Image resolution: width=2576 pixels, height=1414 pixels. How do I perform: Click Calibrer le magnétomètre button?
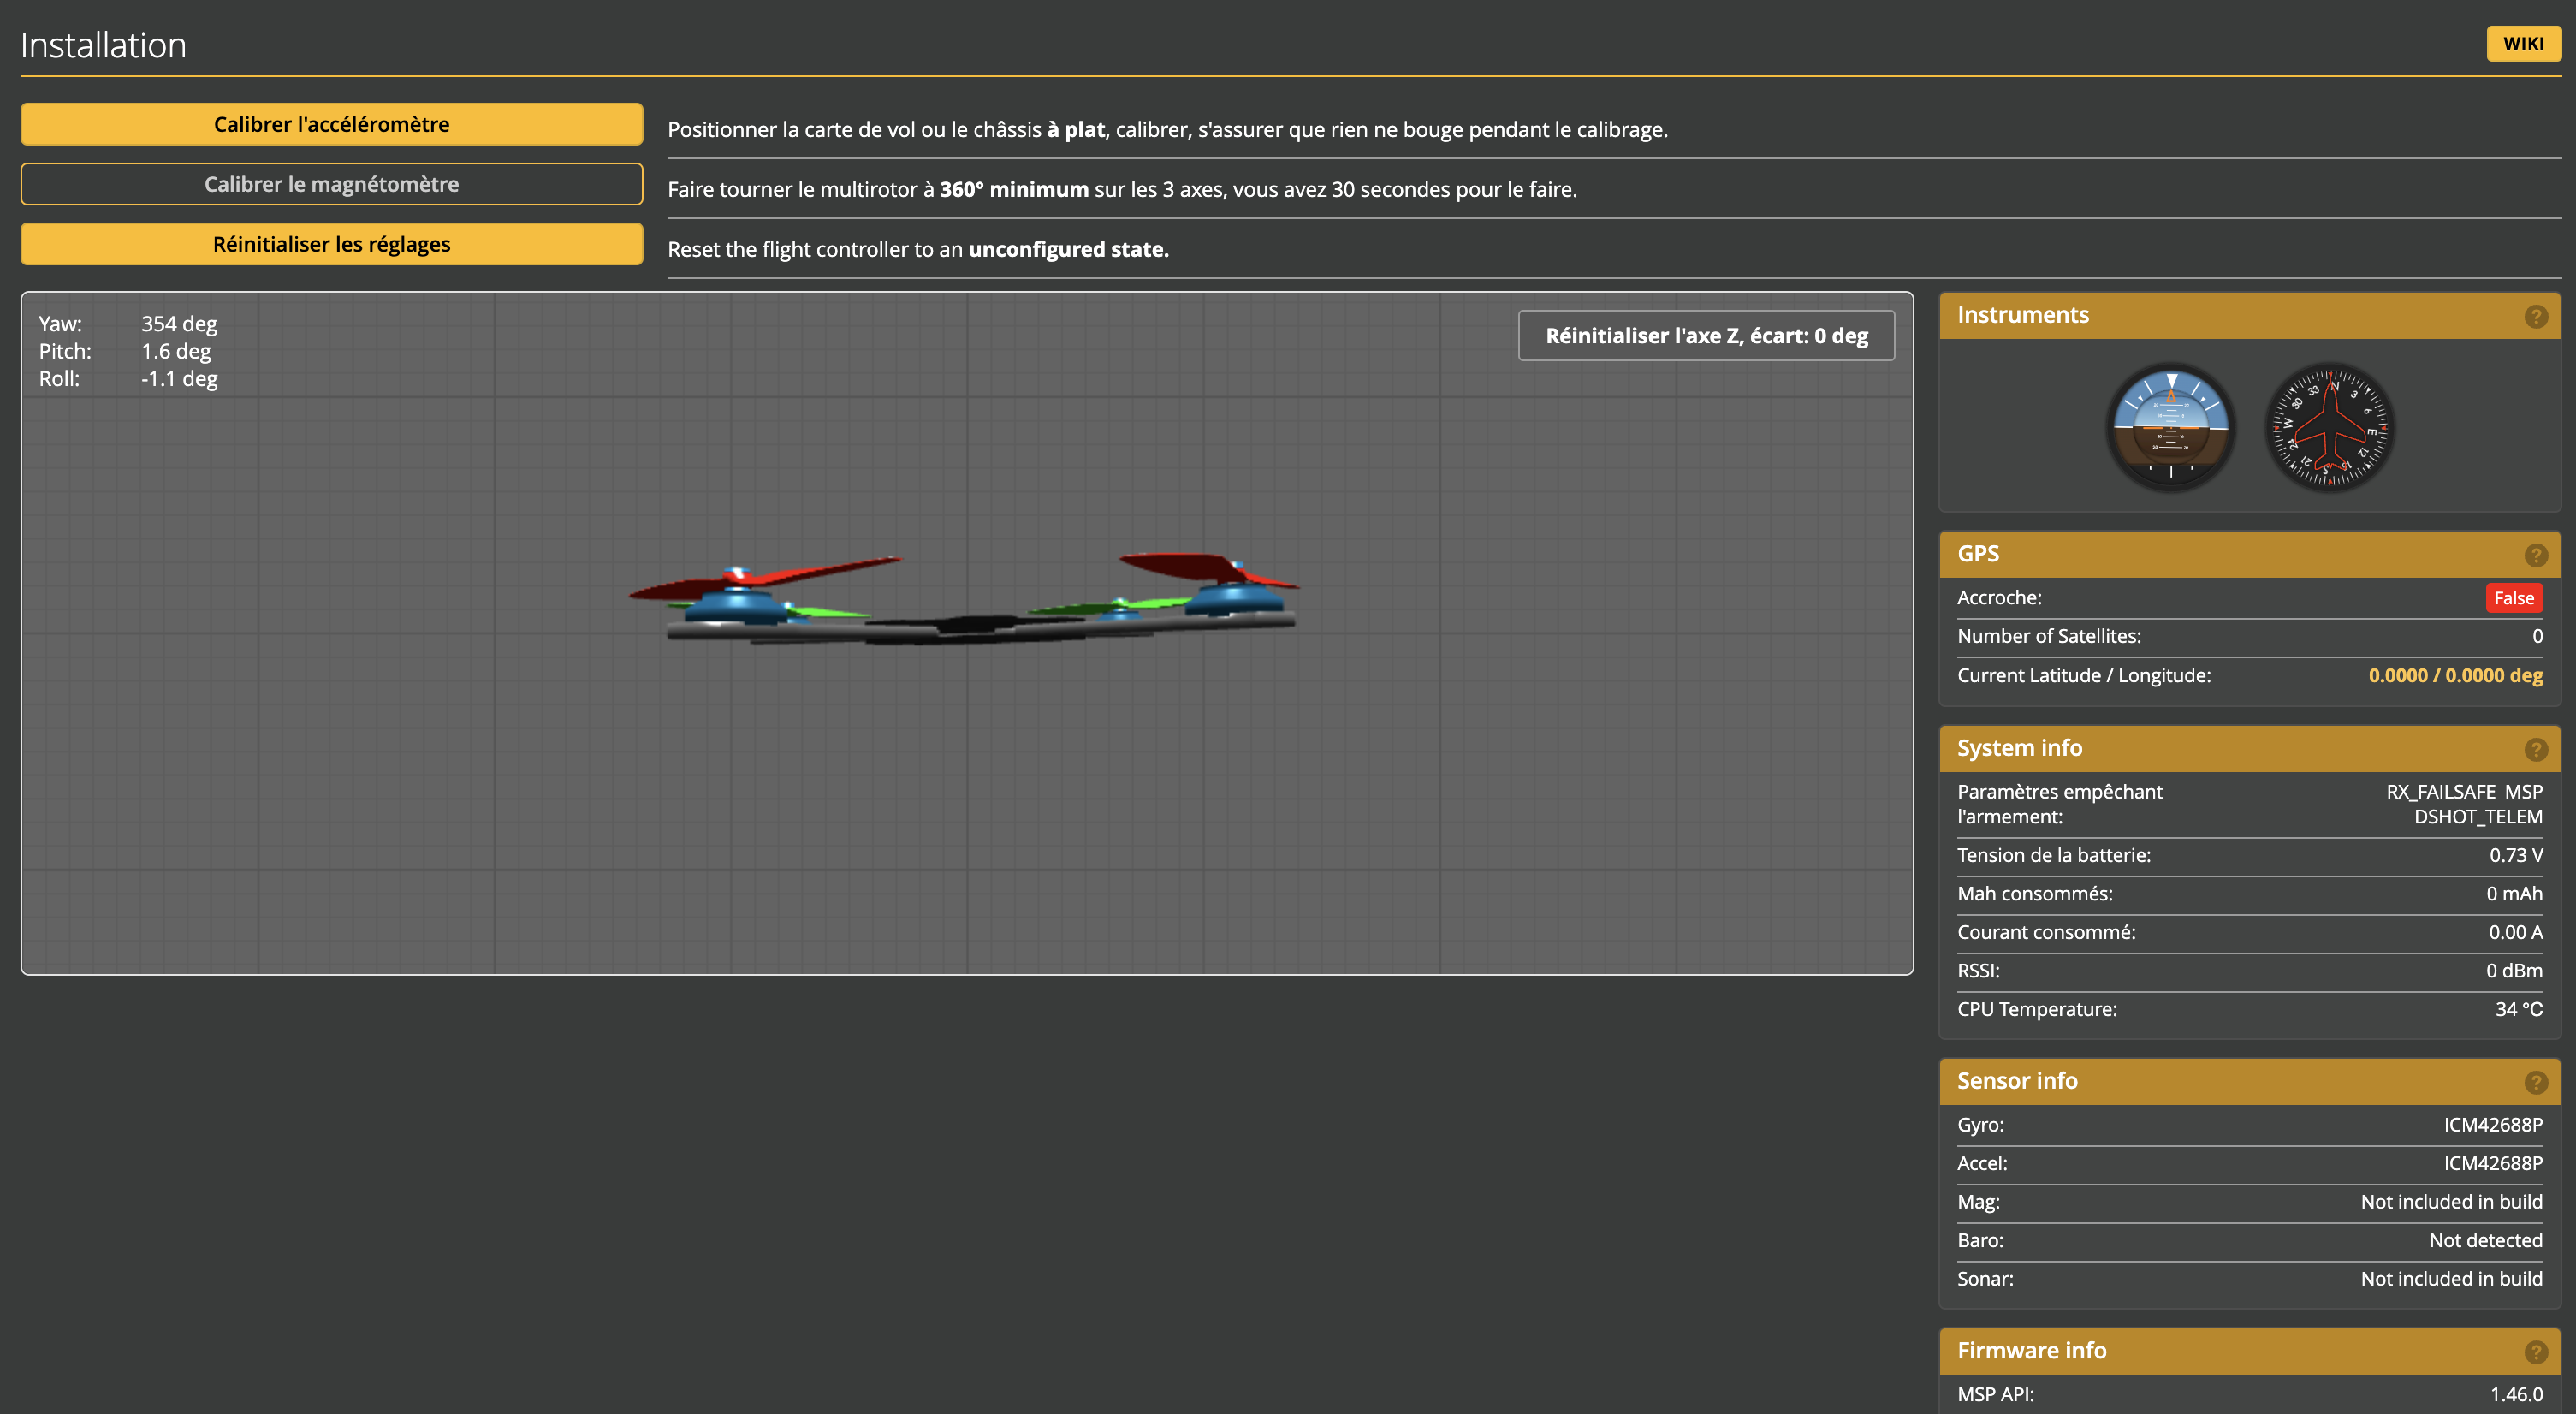(x=331, y=184)
